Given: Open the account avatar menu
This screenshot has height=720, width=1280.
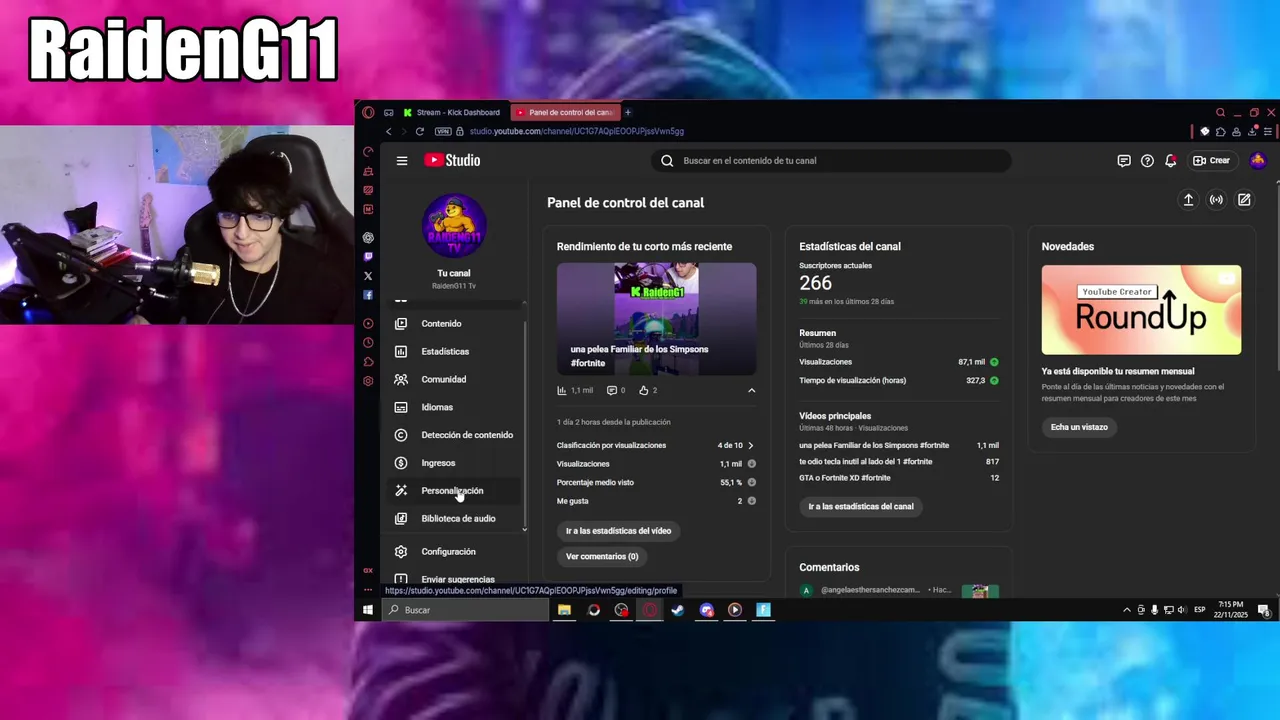Looking at the screenshot, I should 1257,160.
